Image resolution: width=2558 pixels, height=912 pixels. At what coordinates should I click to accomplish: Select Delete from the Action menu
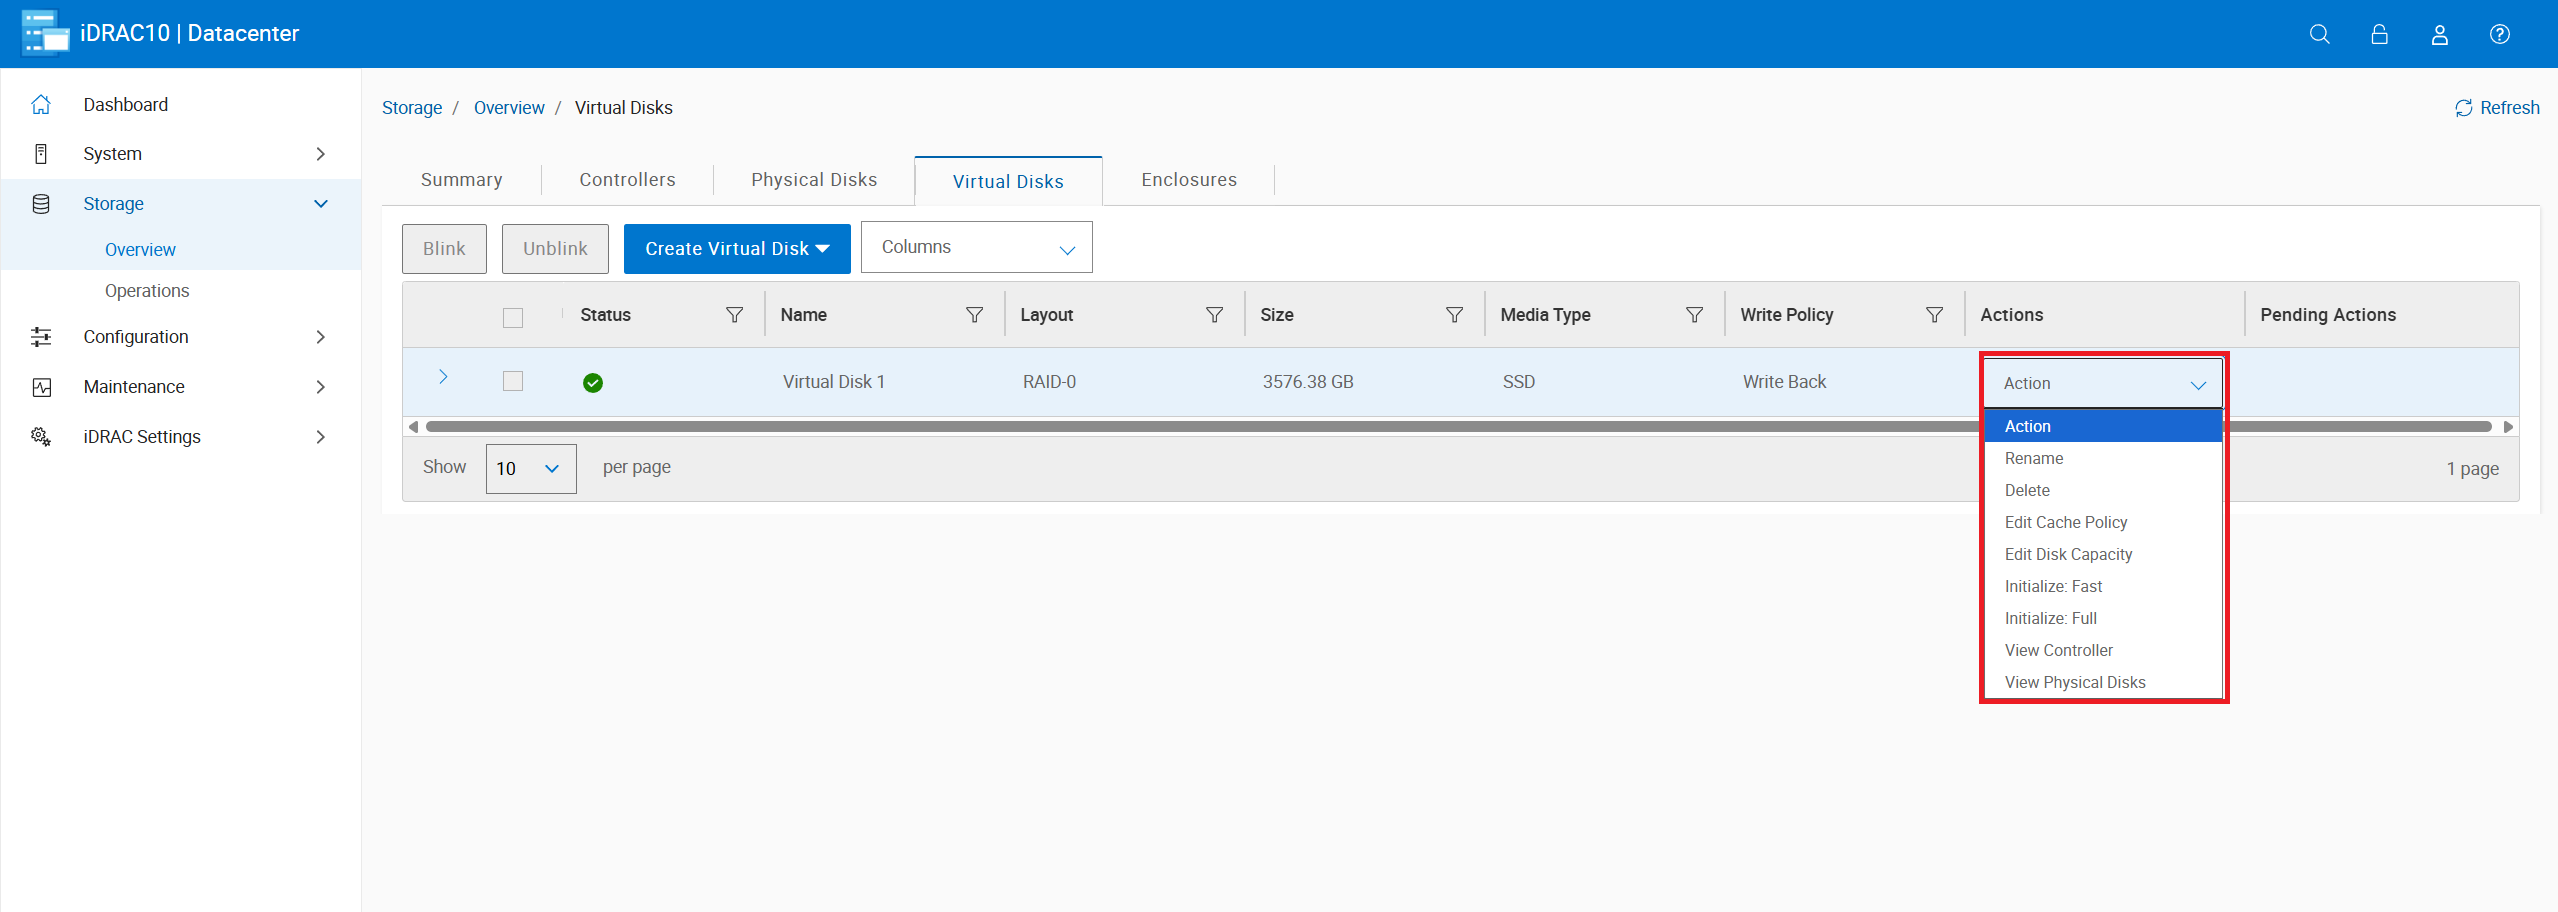pyautogui.click(x=2026, y=490)
